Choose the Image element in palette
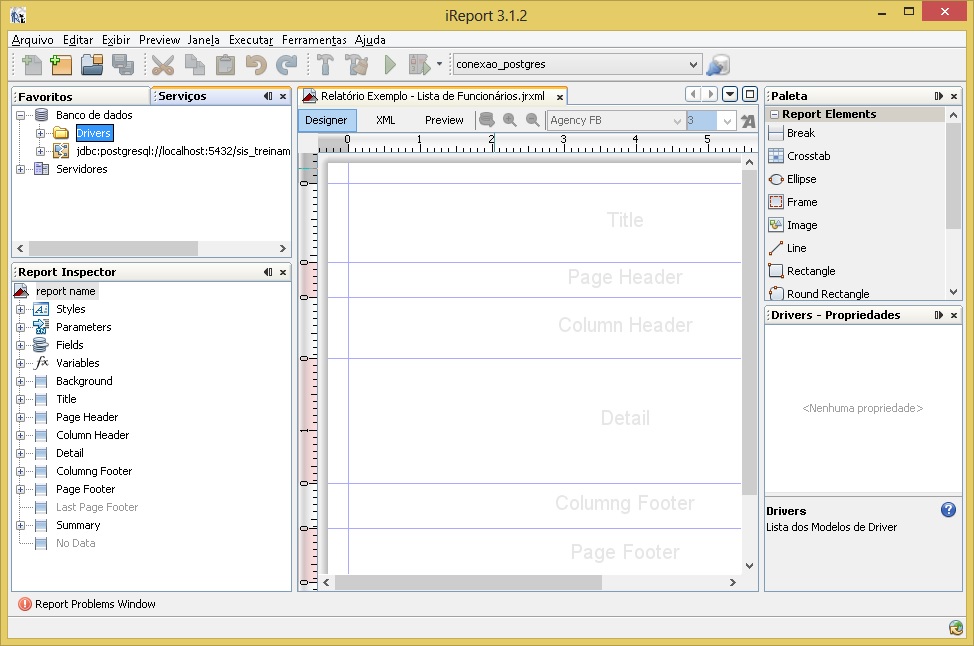The height and width of the screenshot is (646, 974). point(800,225)
